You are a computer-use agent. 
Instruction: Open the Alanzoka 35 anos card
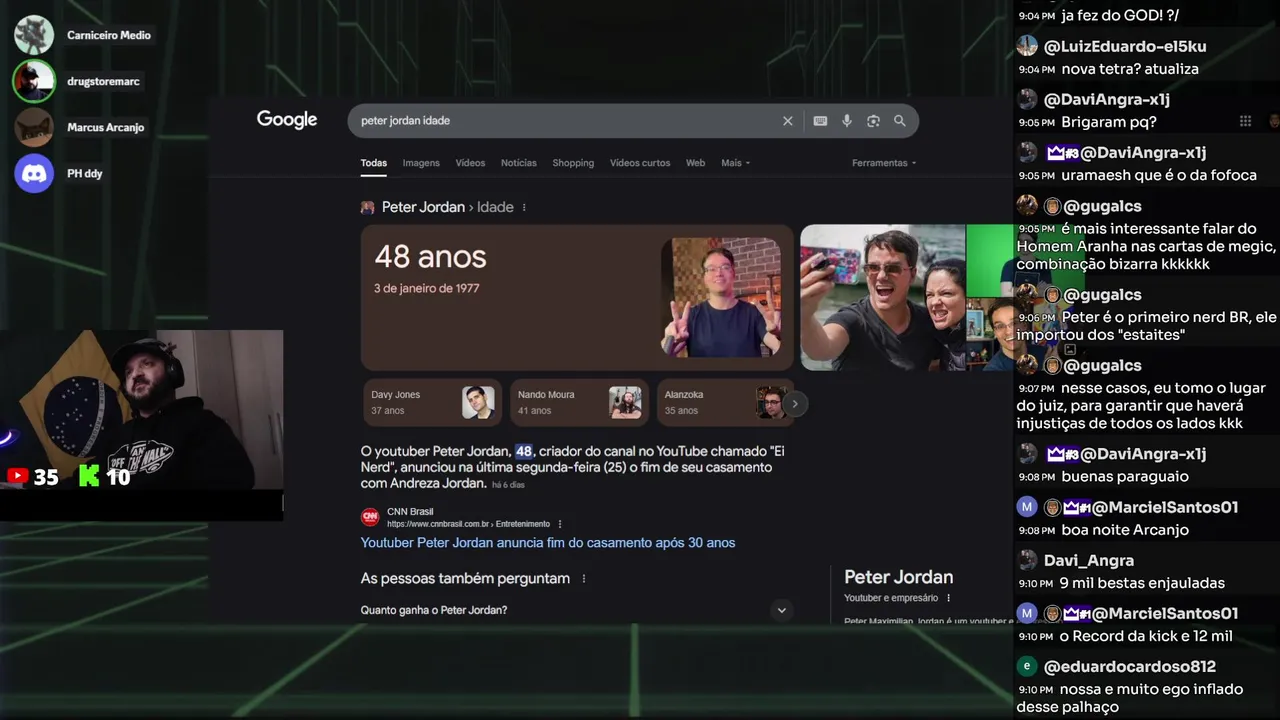click(x=726, y=402)
